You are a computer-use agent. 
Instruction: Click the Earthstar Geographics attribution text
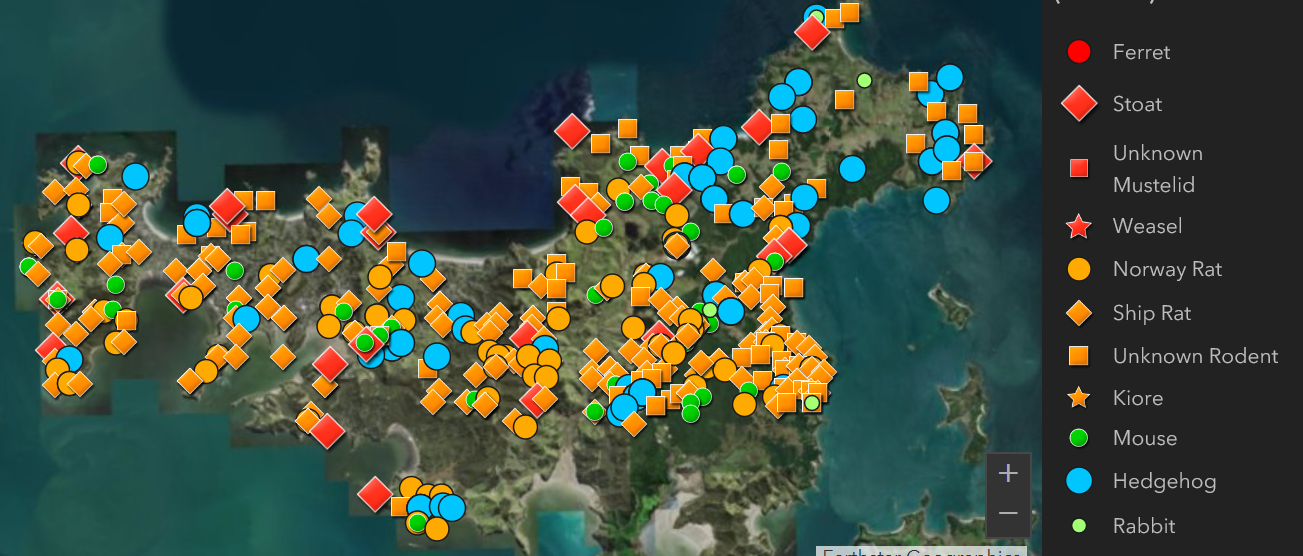tap(920, 553)
